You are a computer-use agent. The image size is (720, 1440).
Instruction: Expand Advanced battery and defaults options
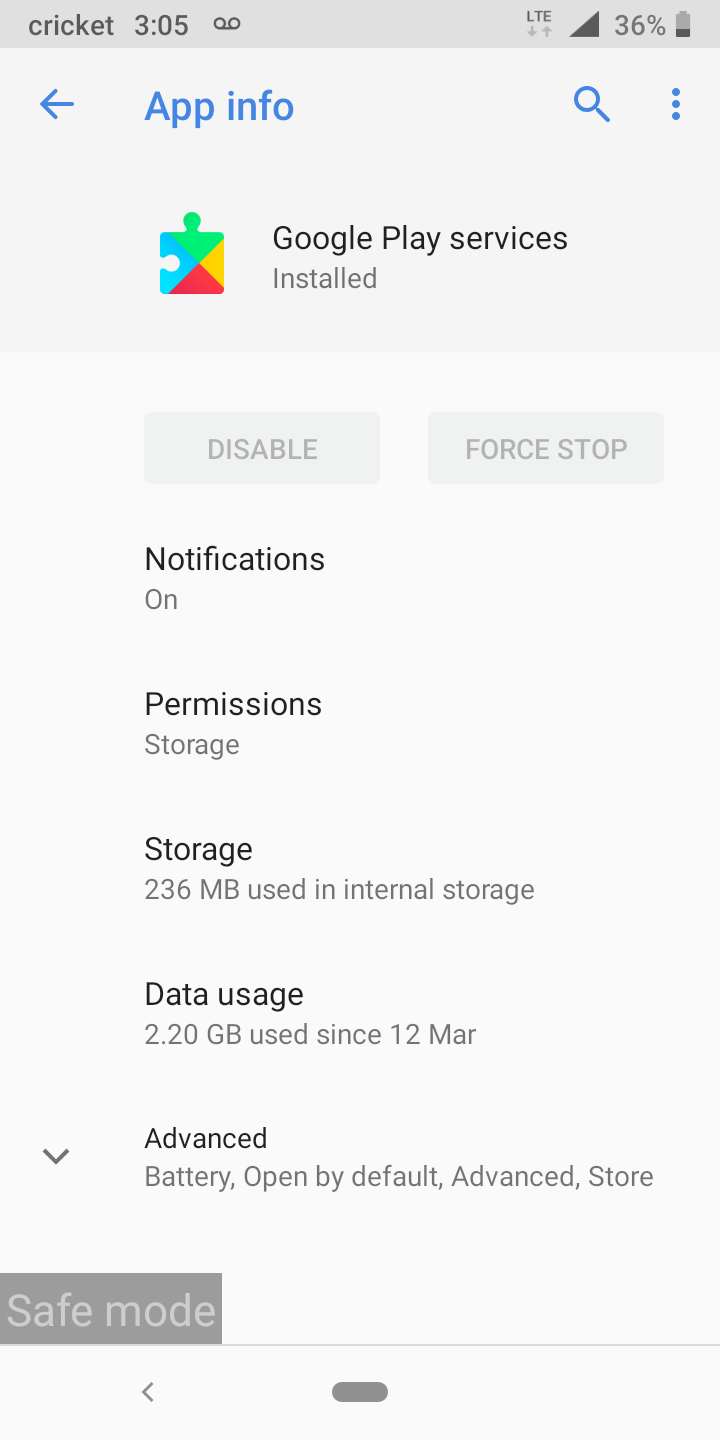tap(398, 1157)
